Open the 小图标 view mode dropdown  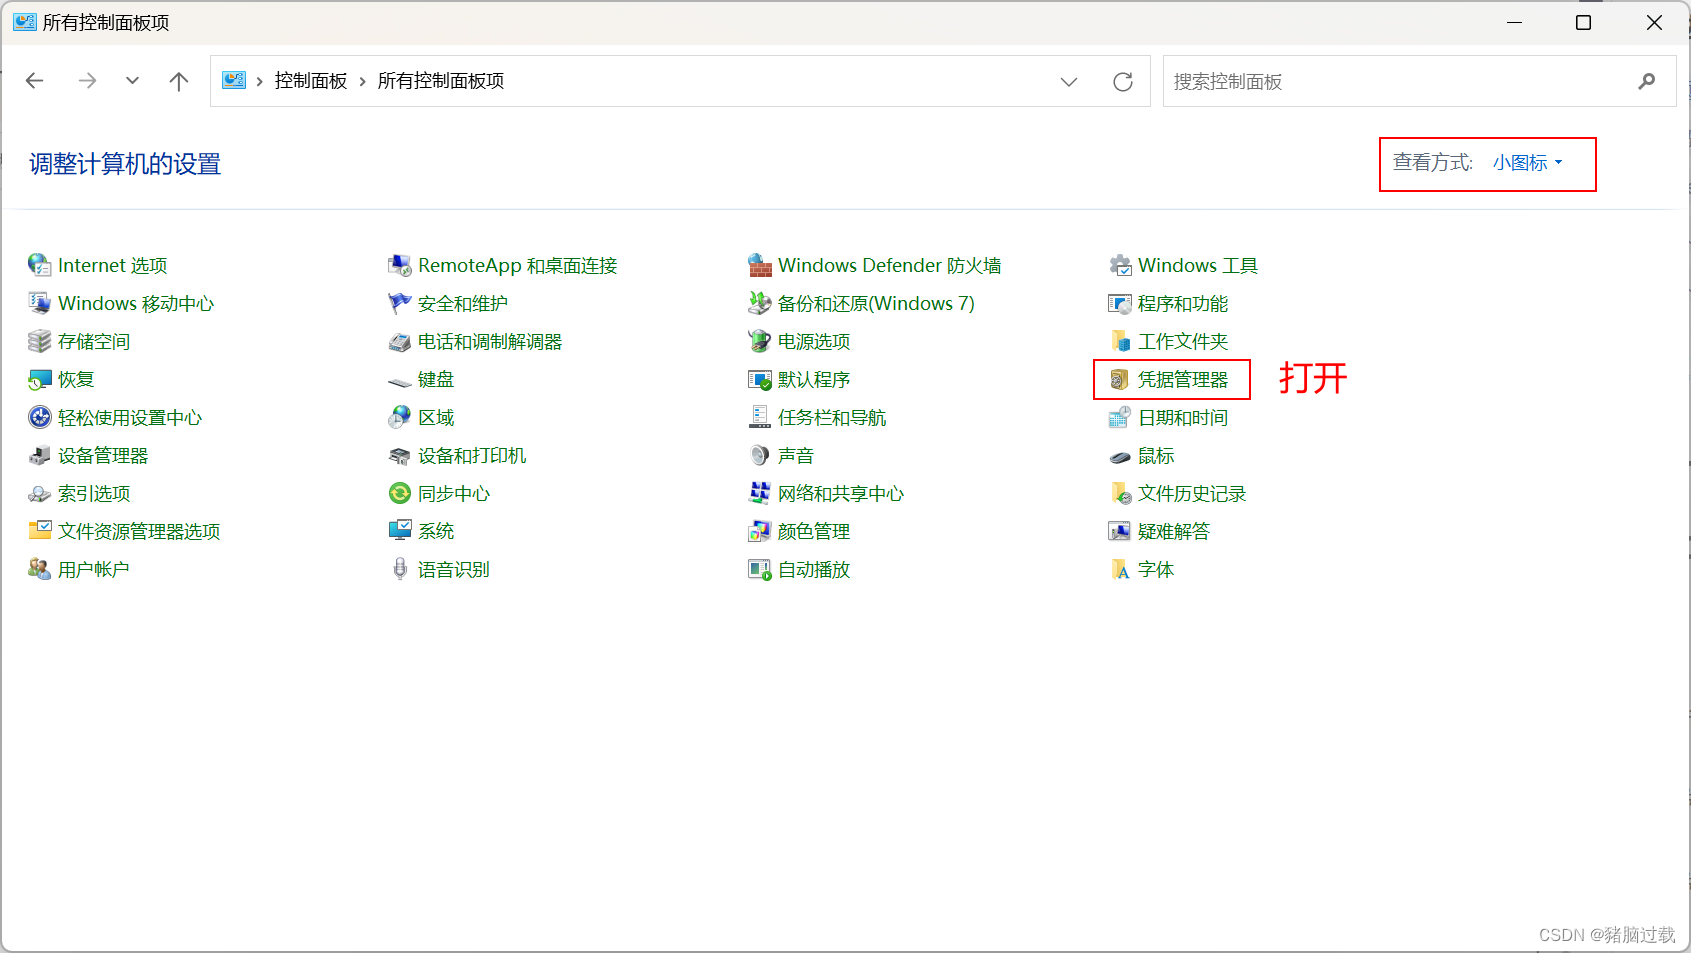point(1527,163)
